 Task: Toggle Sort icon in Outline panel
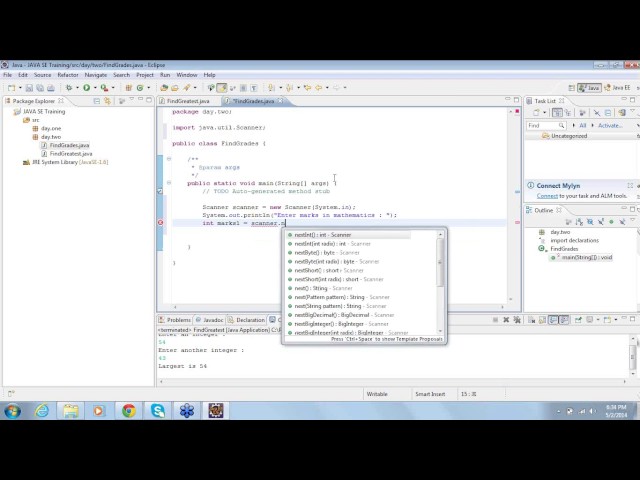[x=579, y=222]
